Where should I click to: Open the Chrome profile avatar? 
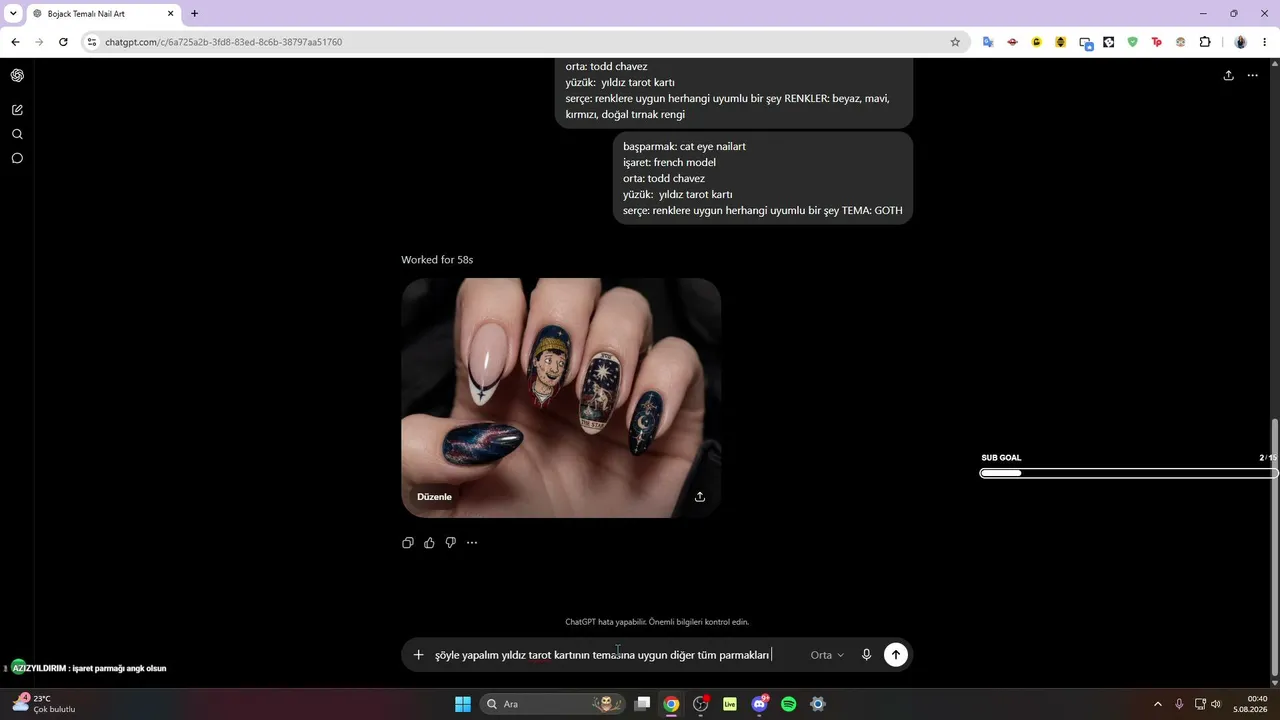coord(1241,42)
